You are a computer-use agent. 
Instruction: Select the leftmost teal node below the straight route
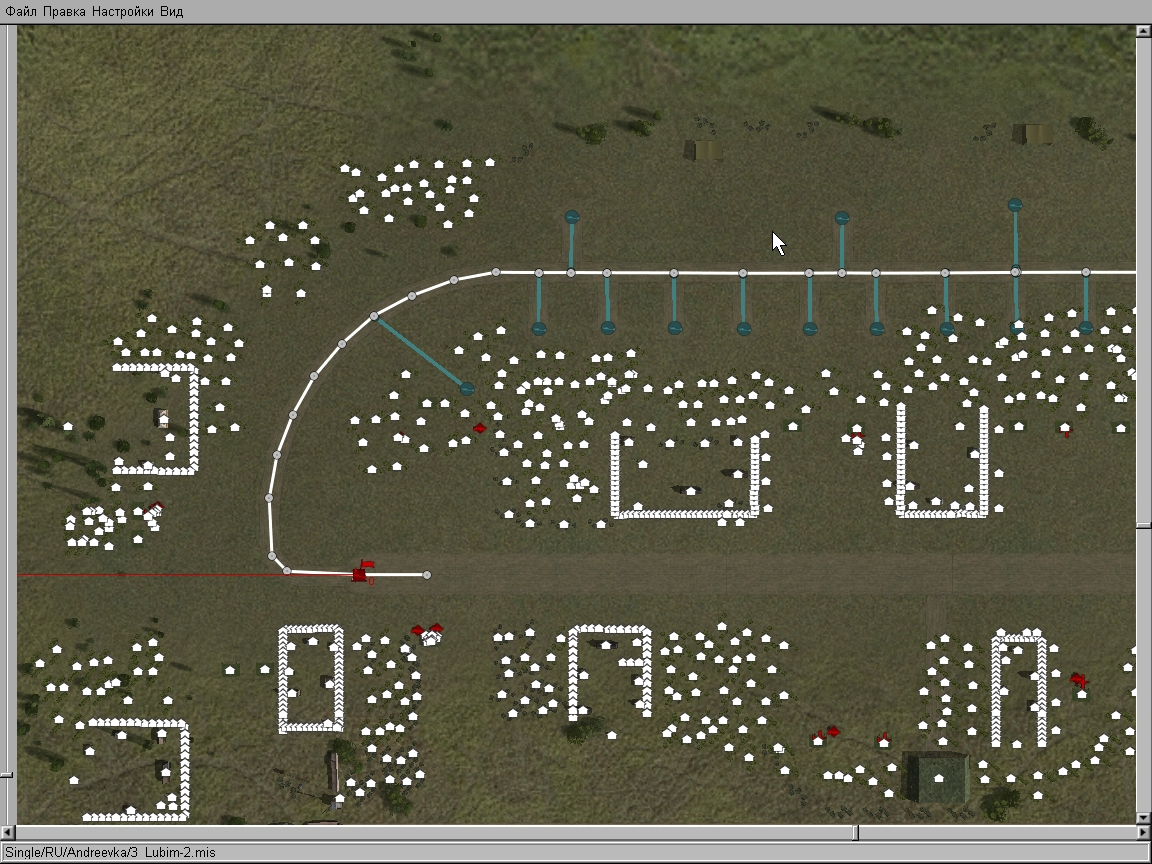click(x=539, y=328)
